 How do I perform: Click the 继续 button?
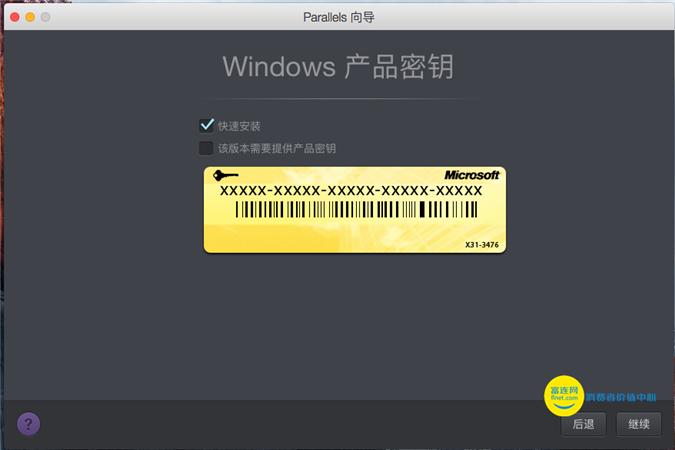pyautogui.click(x=639, y=424)
